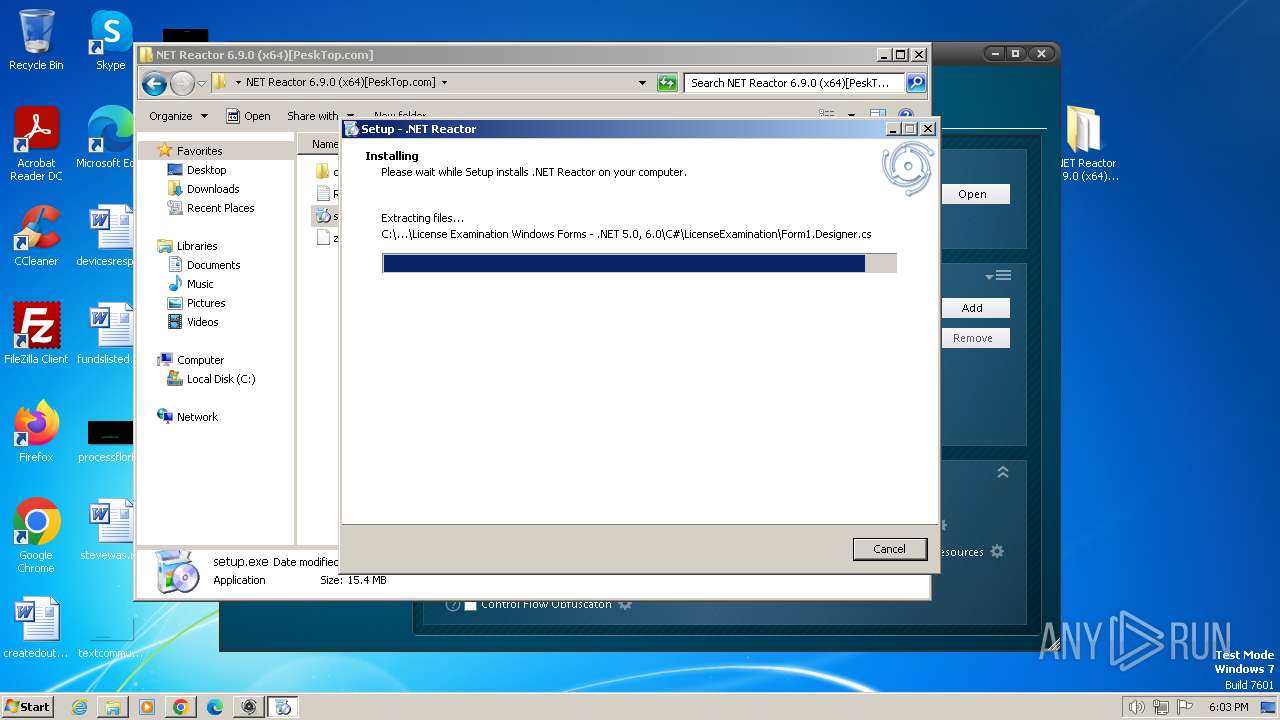This screenshot has height=720, width=1280.
Task: Open the Documents library
Action: pyautogui.click(x=213, y=265)
